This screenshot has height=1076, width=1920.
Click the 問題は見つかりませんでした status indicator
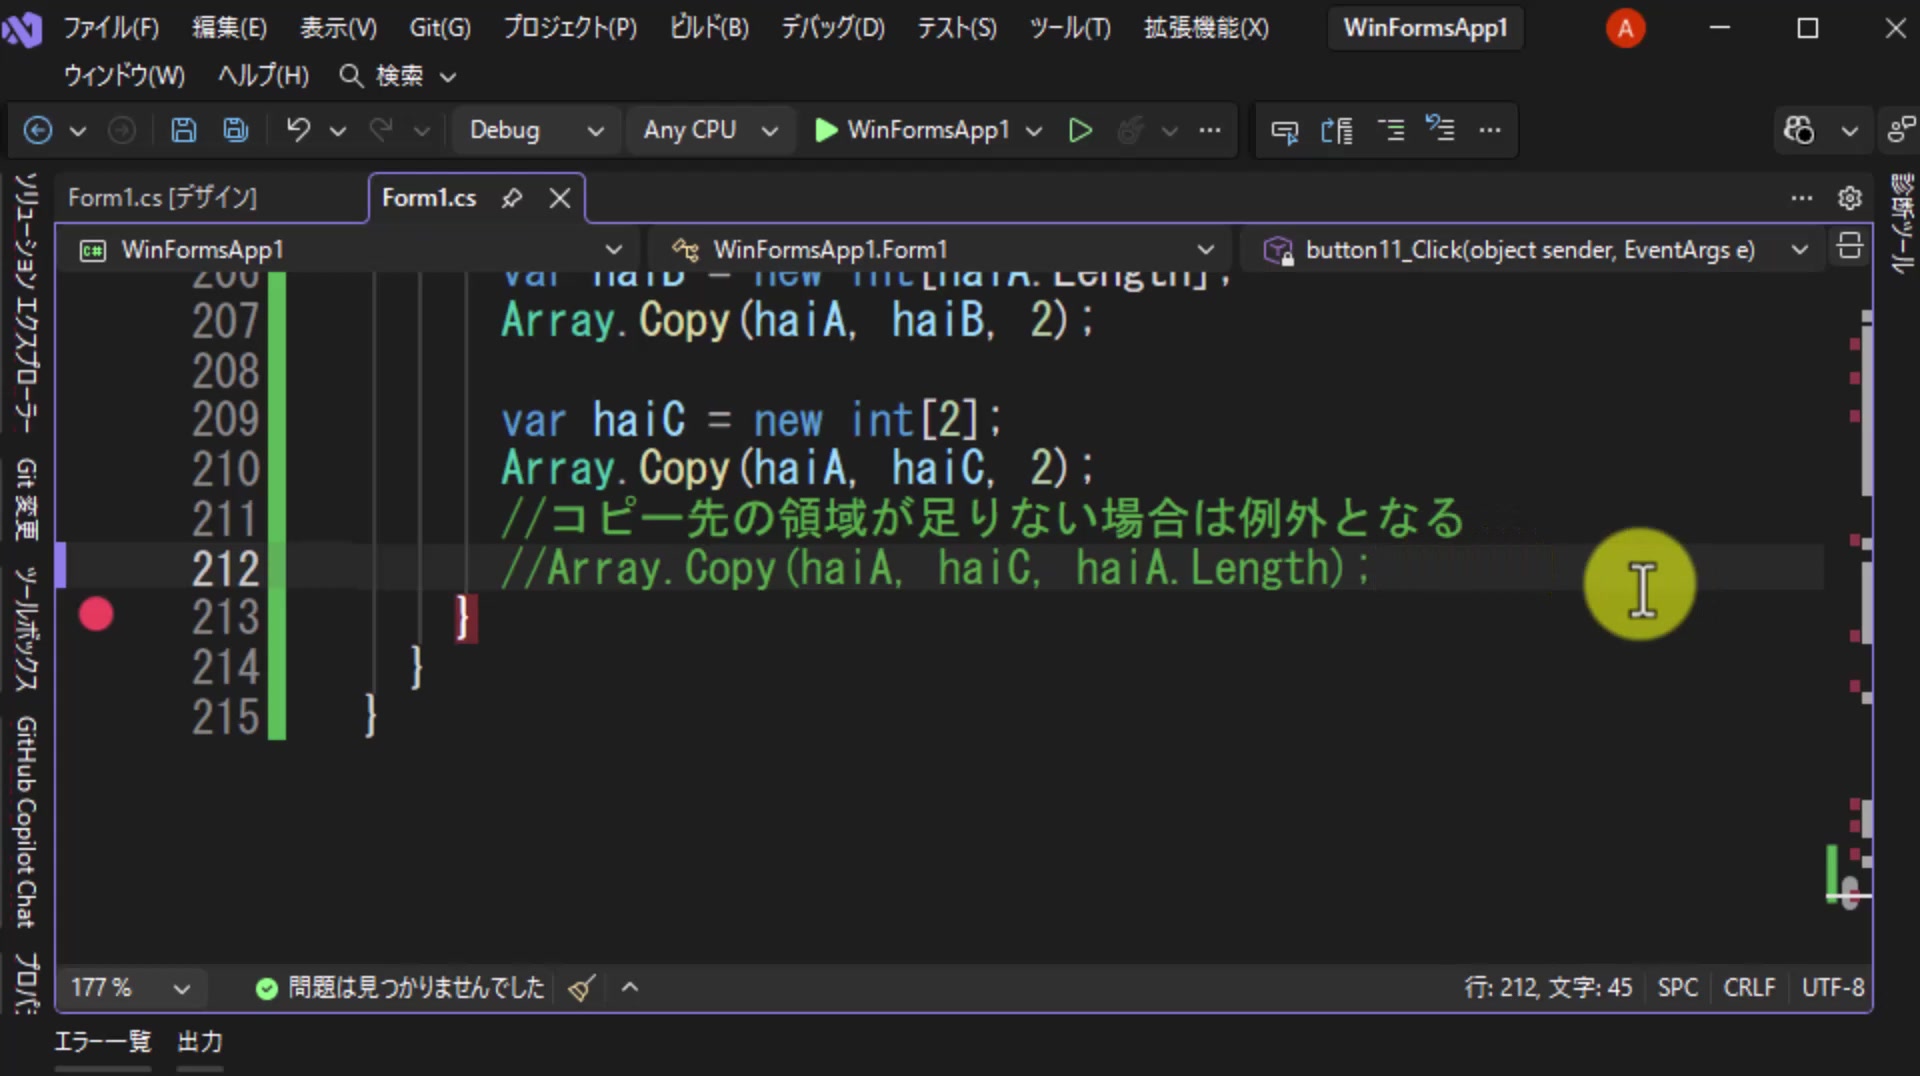pyautogui.click(x=400, y=988)
